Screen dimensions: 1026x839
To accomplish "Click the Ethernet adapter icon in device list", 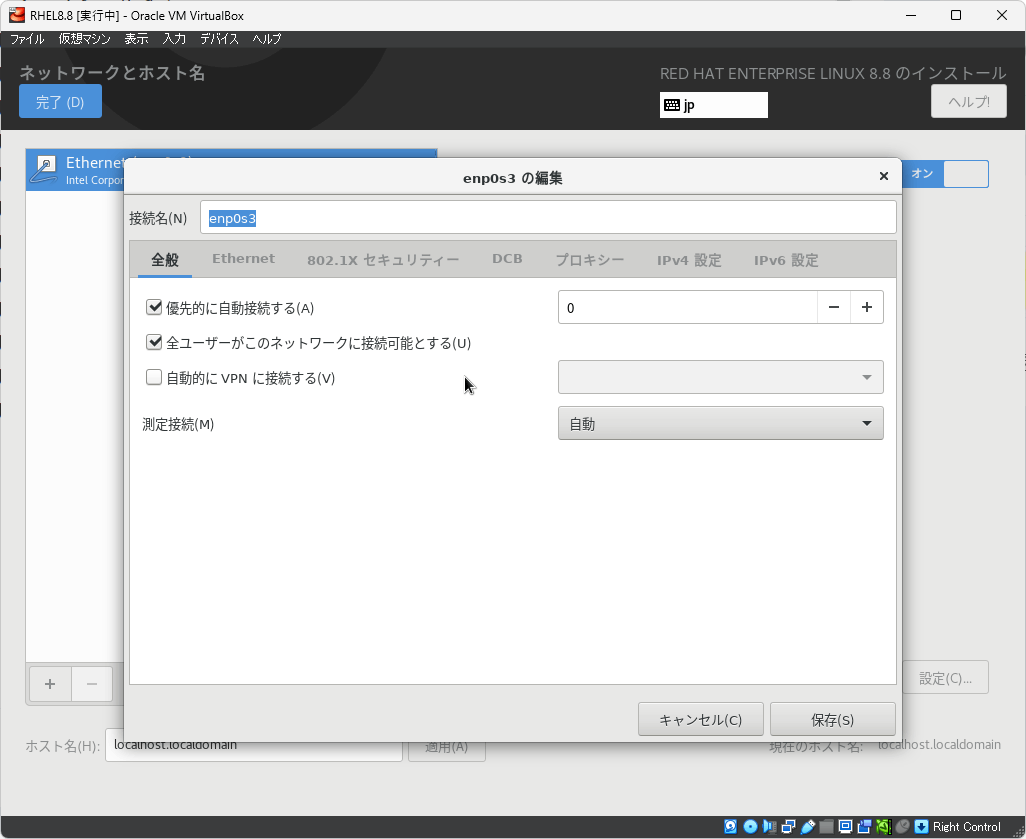I will (x=45, y=170).
